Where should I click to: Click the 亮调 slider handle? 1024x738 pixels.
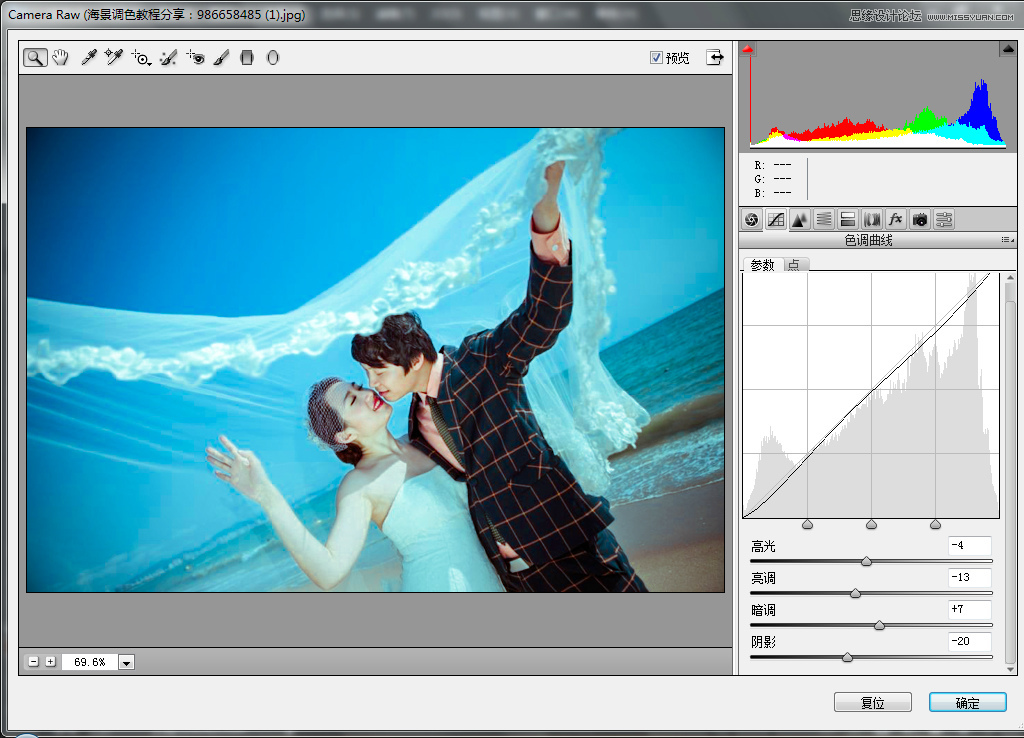(x=855, y=593)
